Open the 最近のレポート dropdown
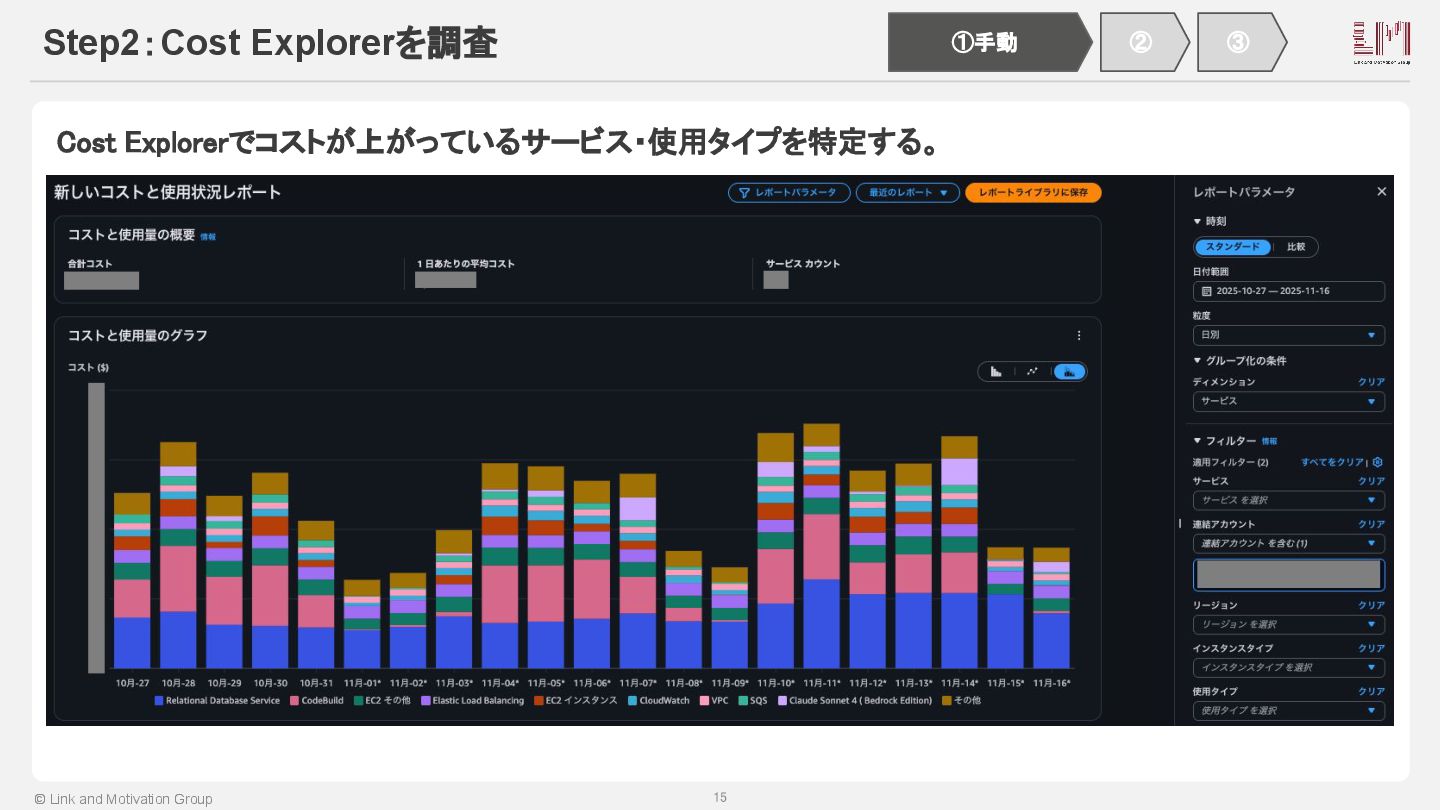This screenshot has width=1440, height=810. pyautogui.click(x=908, y=193)
